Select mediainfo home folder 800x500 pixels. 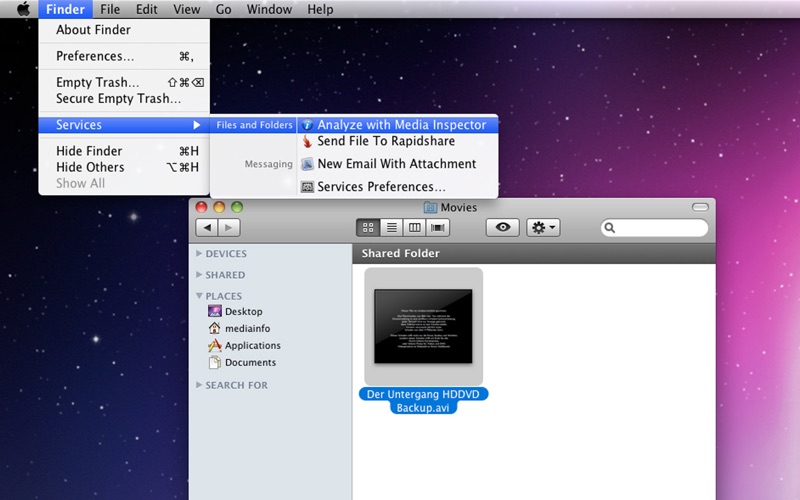[x=247, y=329]
